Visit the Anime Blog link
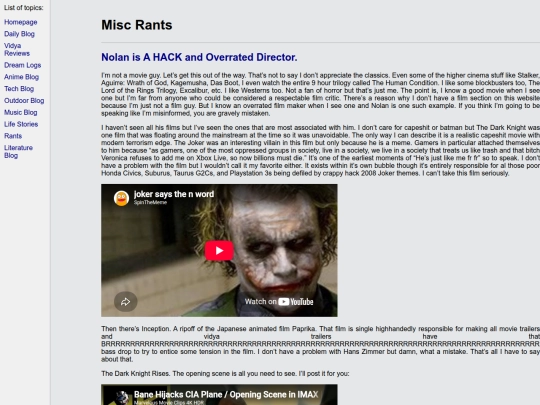 click(x=21, y=77)
